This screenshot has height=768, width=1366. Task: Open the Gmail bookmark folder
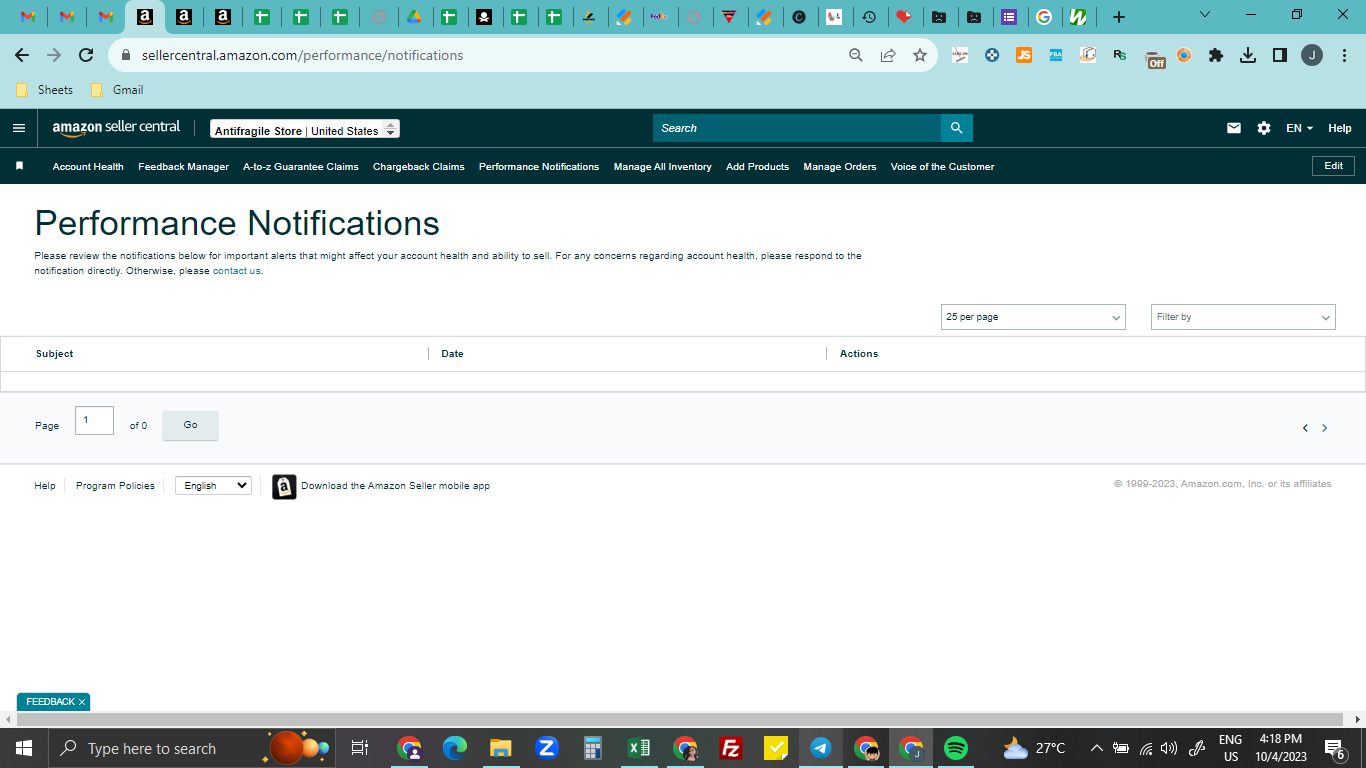(117, 90)
